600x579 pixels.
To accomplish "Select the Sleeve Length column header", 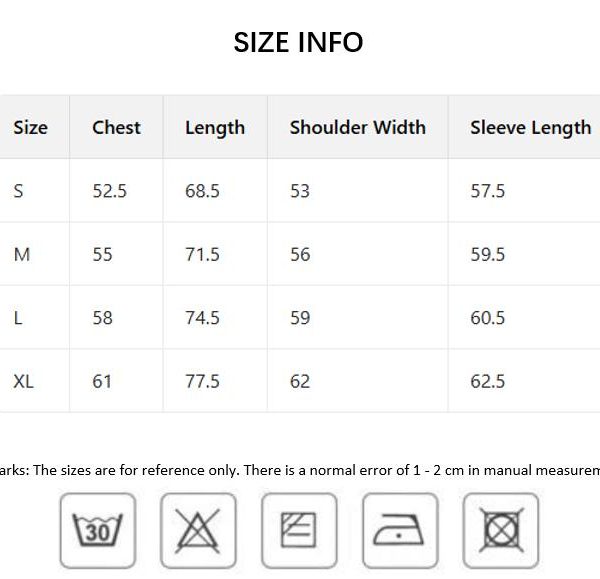I will pyautogui.click(x=531, y=128).
